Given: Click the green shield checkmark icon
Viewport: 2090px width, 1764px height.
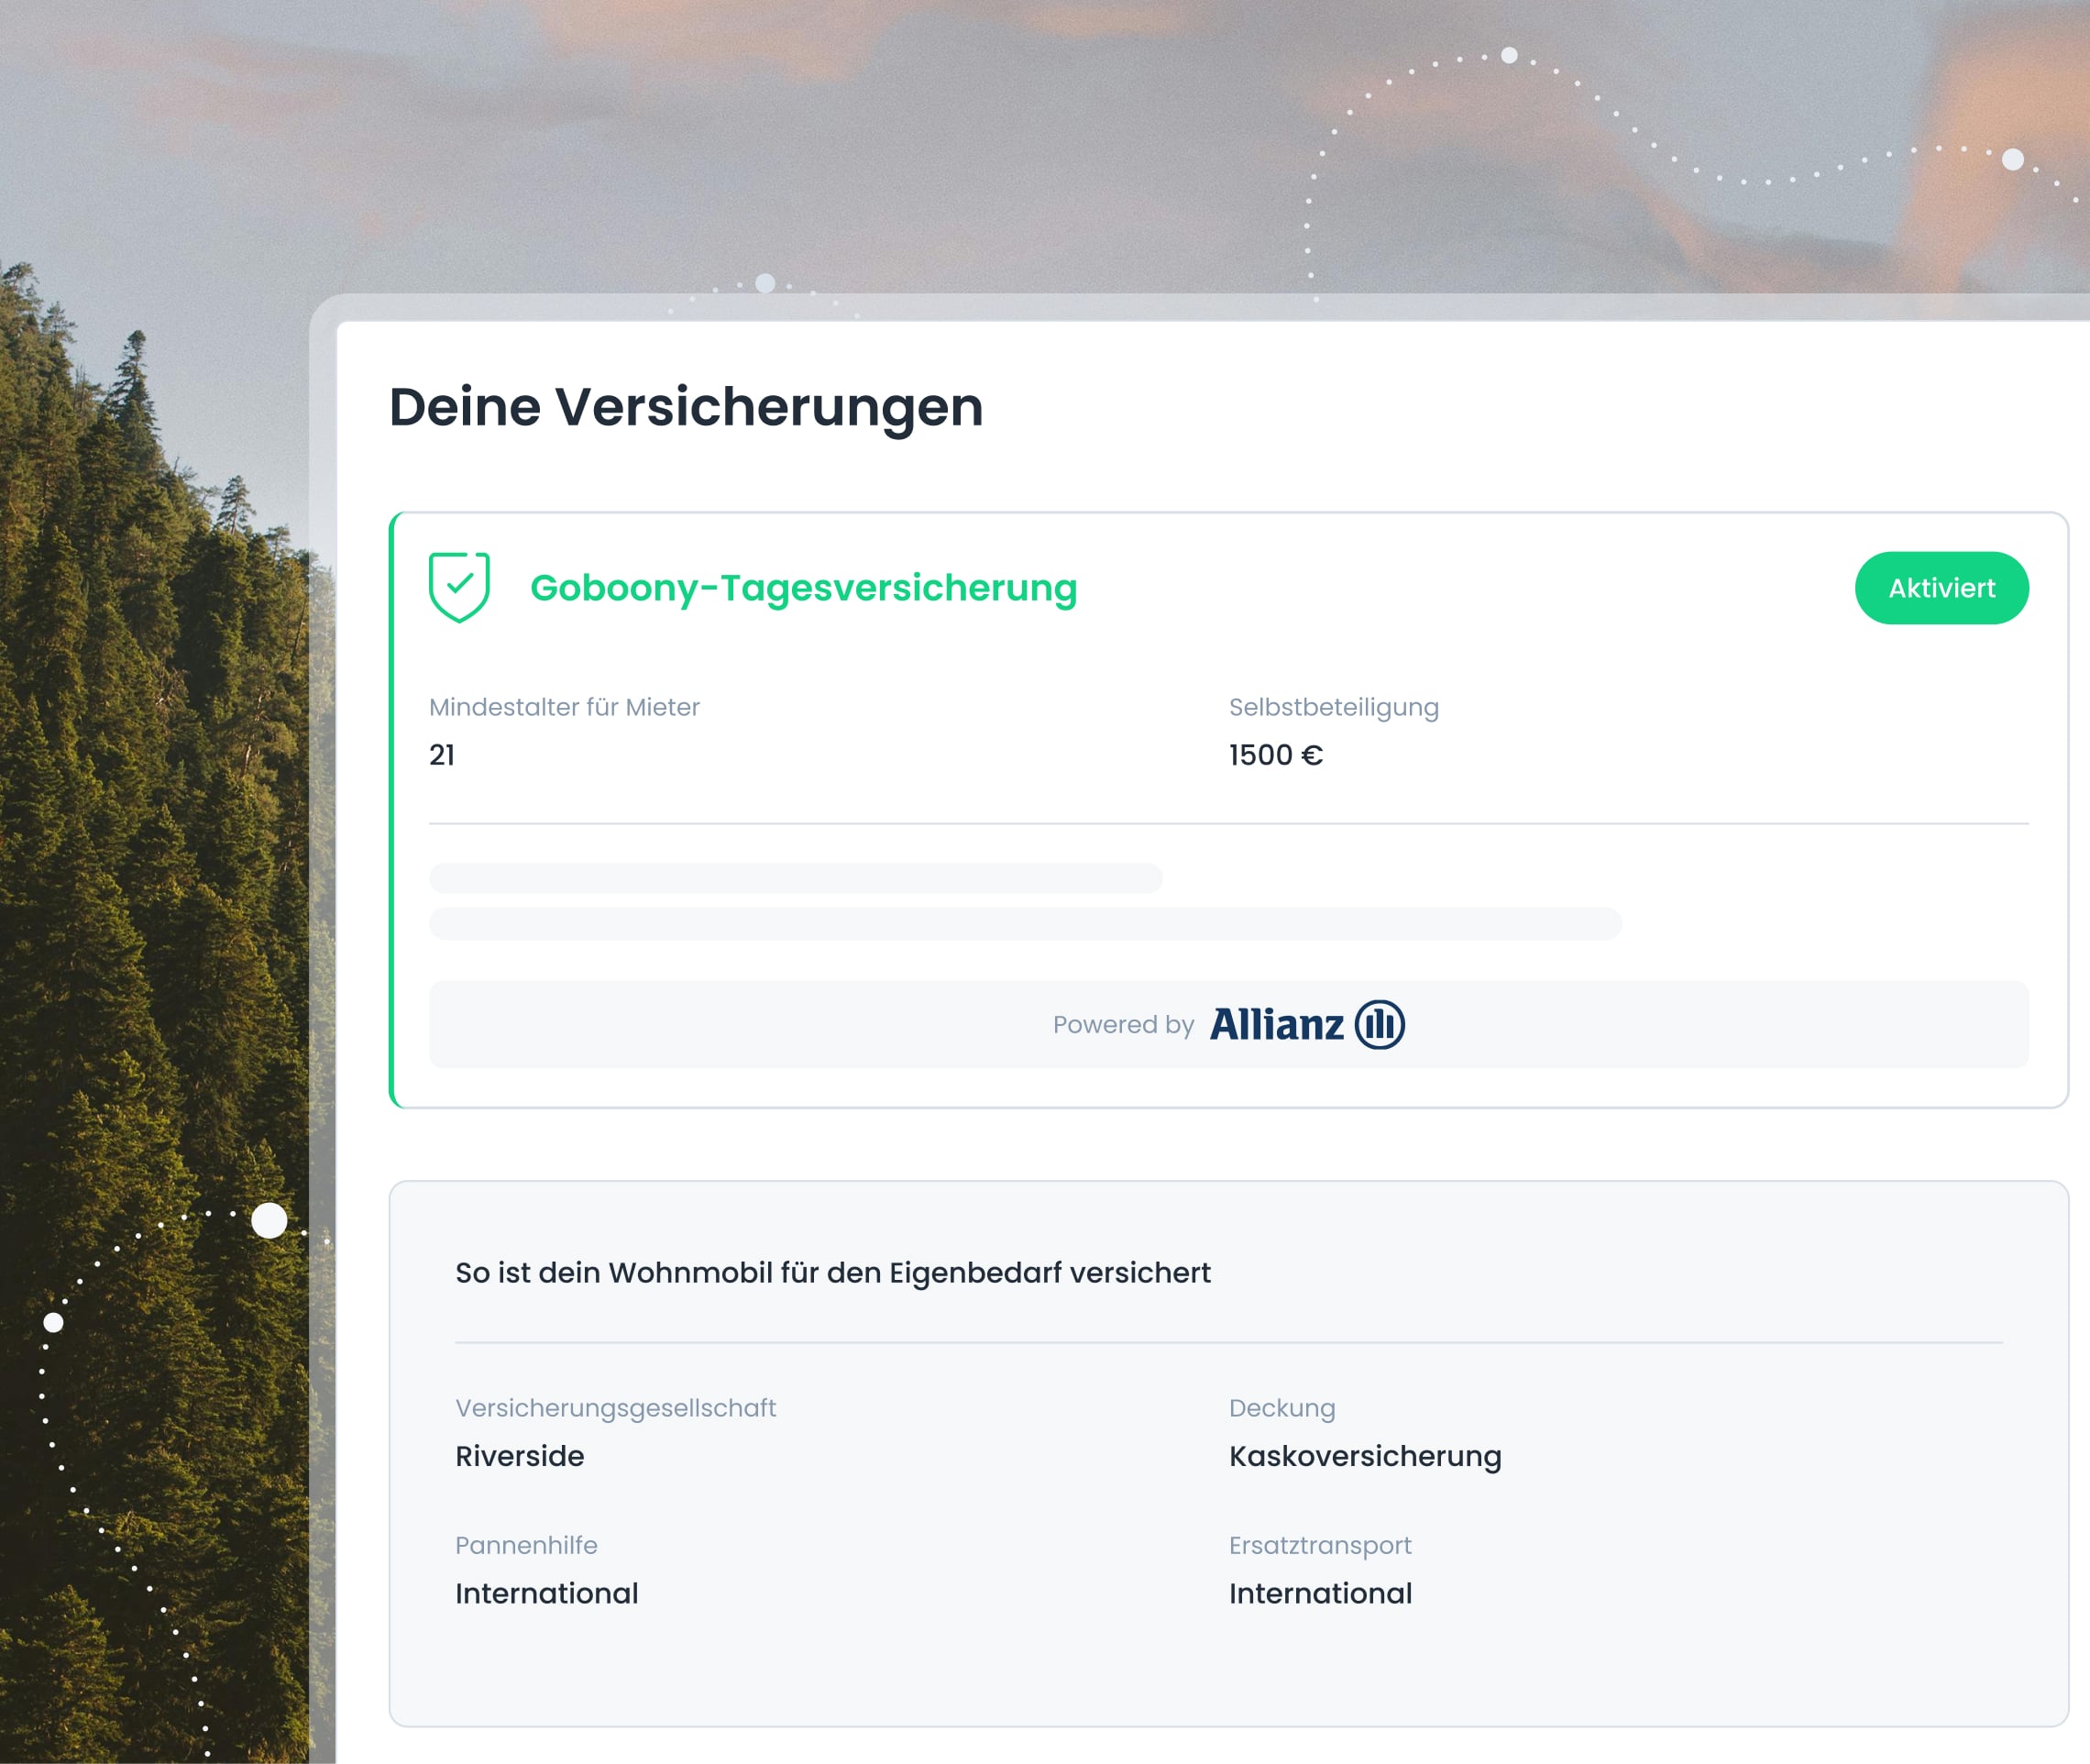Looking at the screenshot, I should click(459, 587).
